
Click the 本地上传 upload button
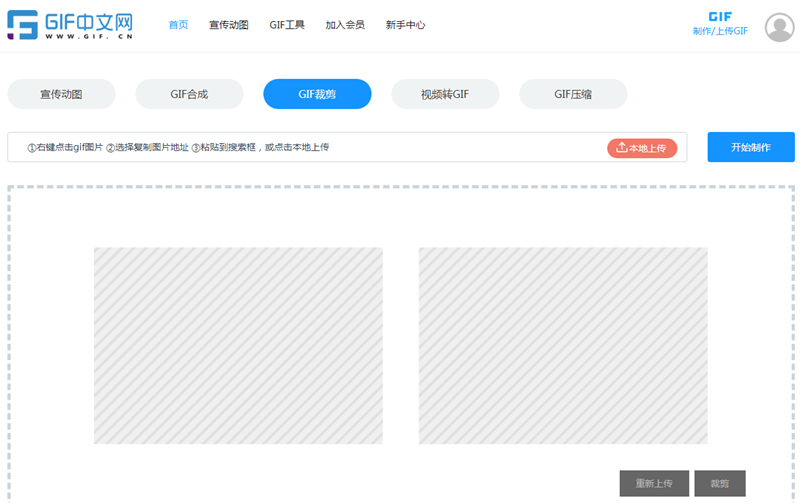click(x=642, y=148)
